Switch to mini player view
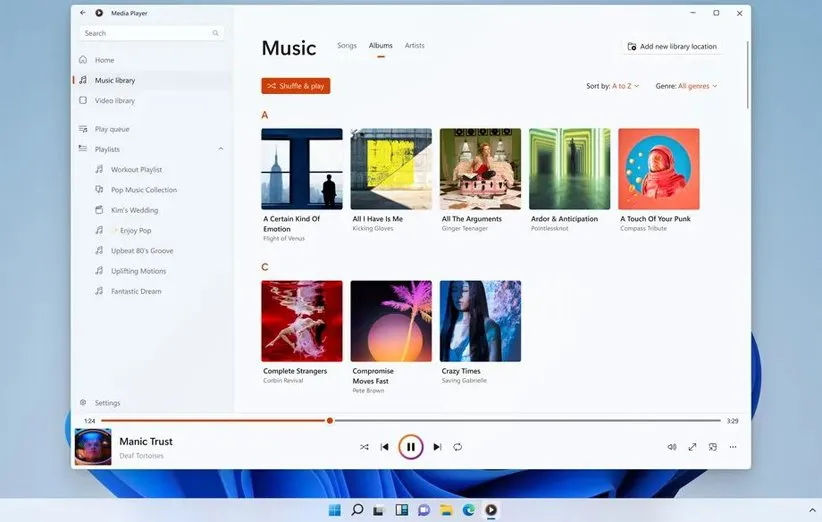The image size is (822, 522). coord(712,447)
